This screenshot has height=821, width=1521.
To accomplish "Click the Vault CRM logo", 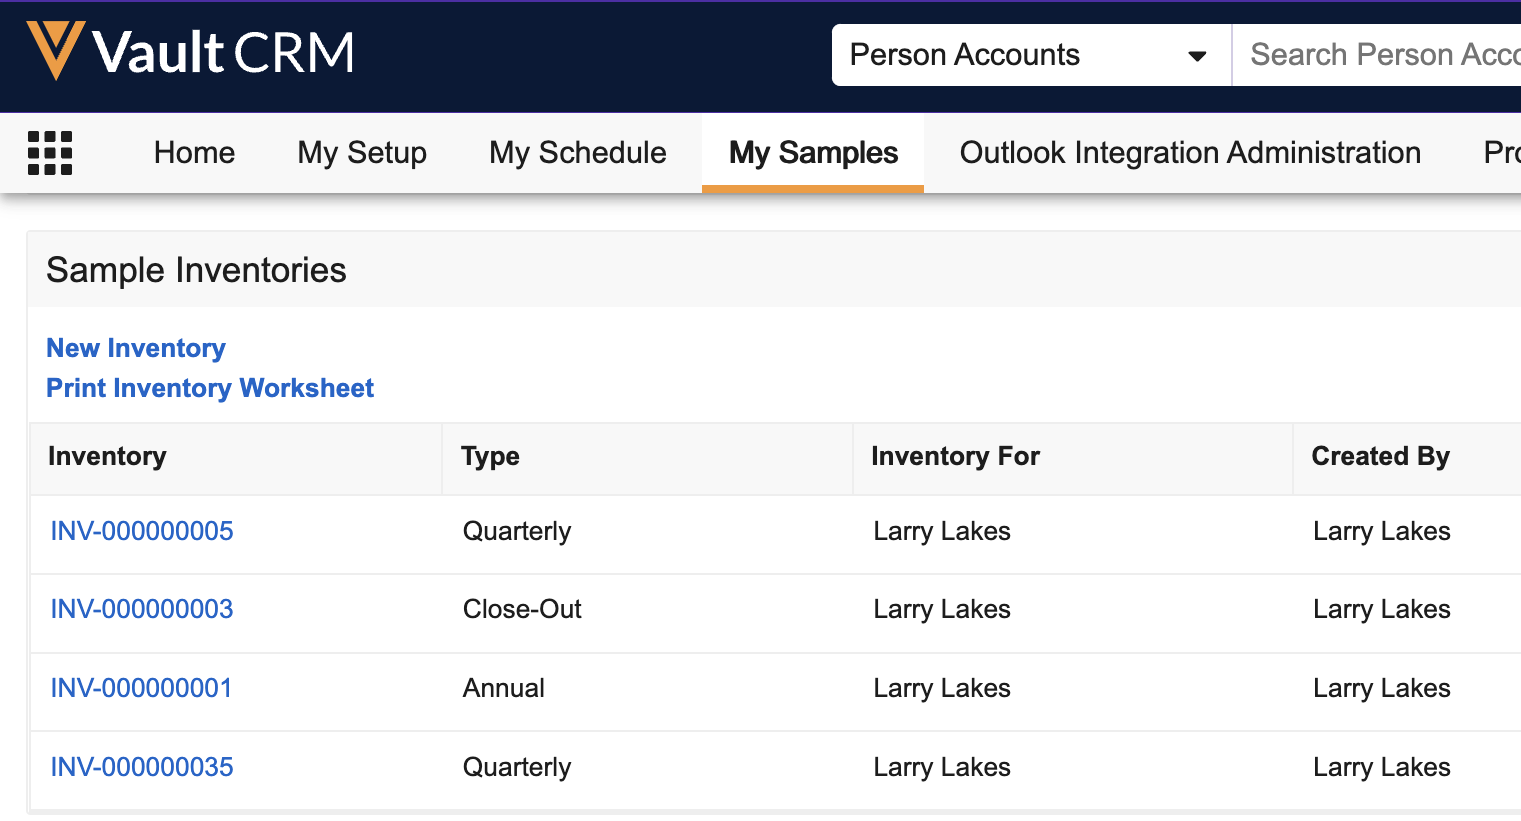I will pos(190,52).
